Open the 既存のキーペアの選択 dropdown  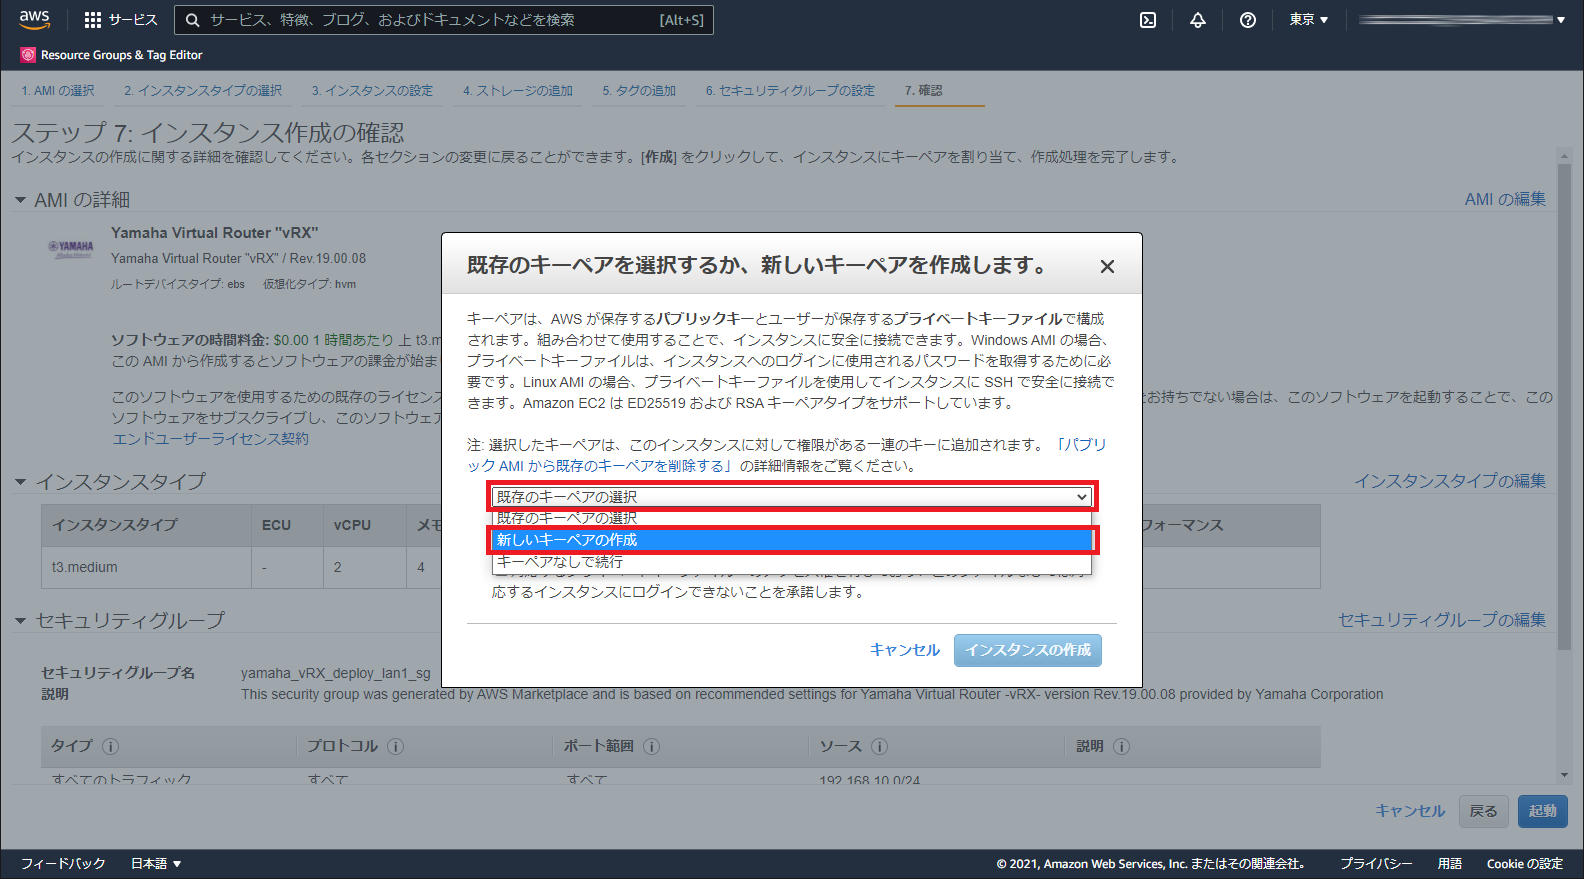[x=791, y=496]
